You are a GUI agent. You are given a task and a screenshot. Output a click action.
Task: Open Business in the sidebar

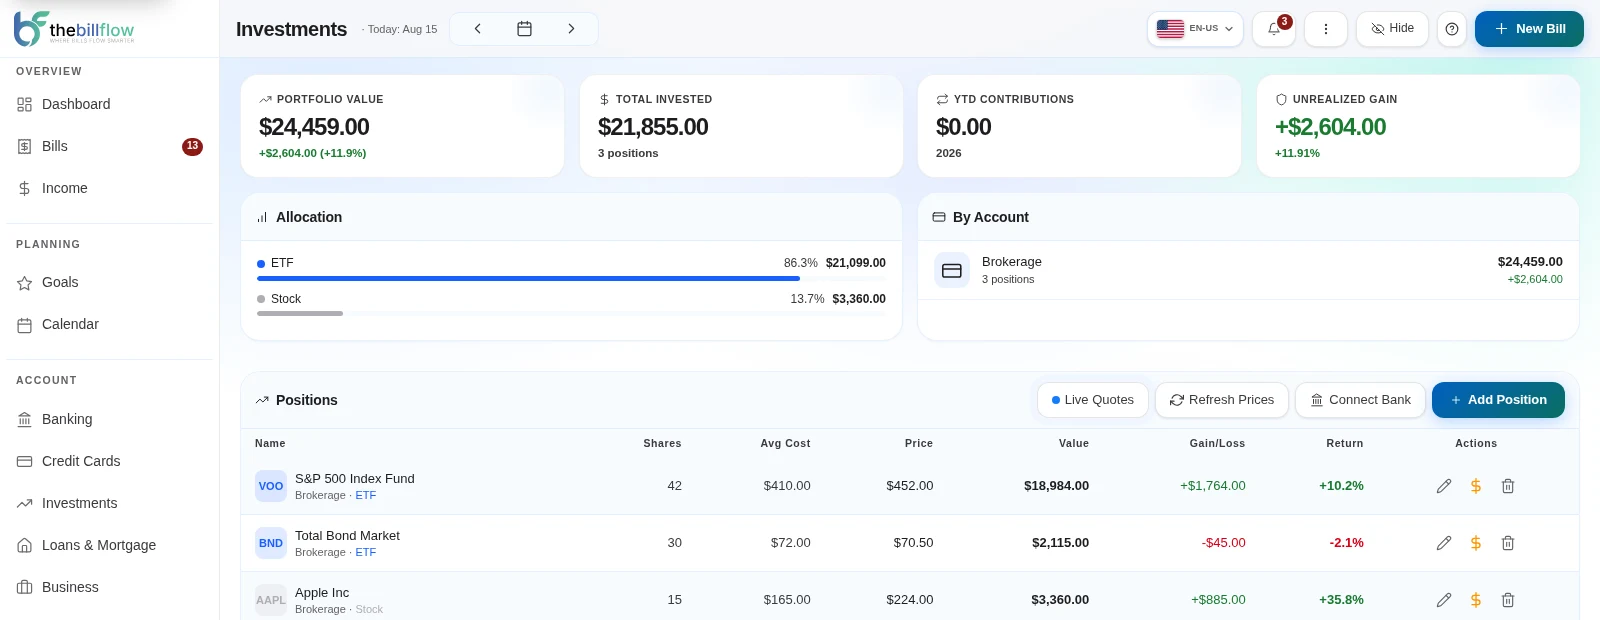[x=110, y=587]
